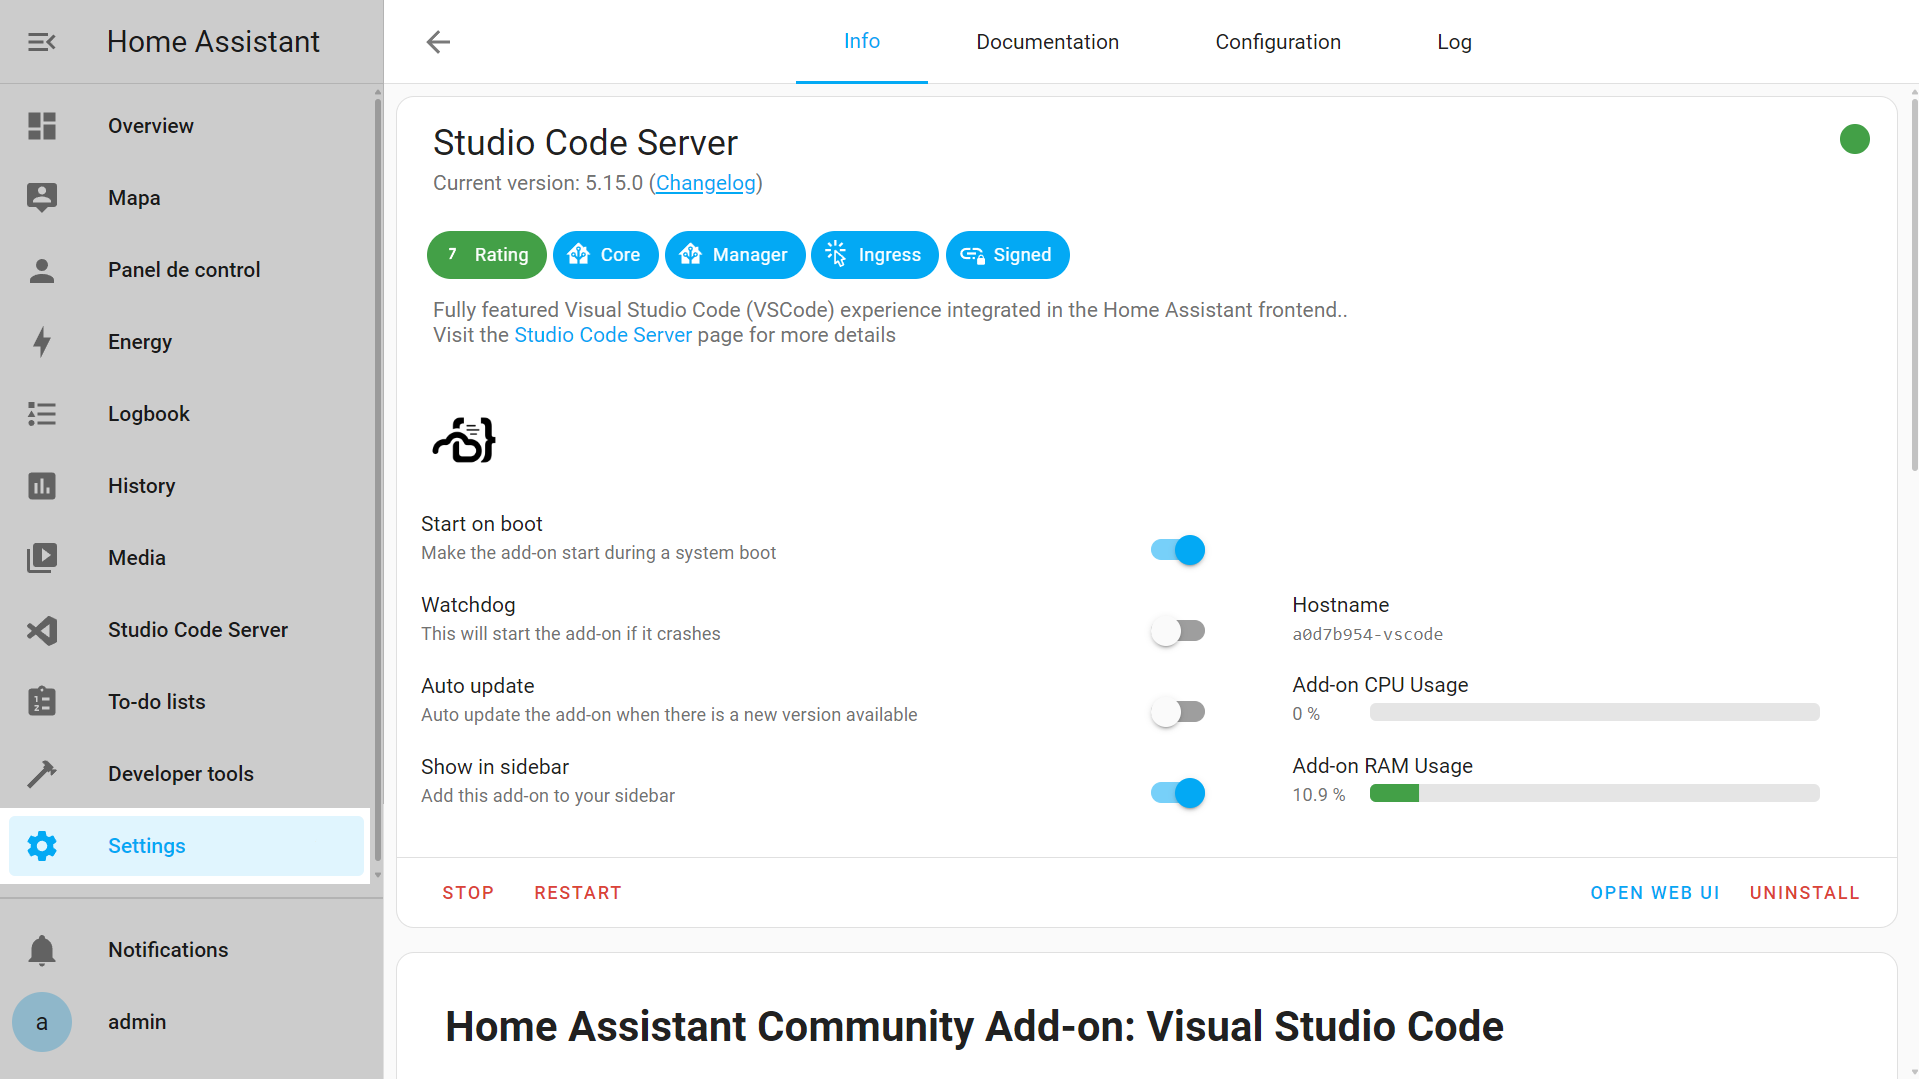Click the 10.9 % RAM value
The height and width of the screenshot is (1079, 1919).
[1318, 795]
